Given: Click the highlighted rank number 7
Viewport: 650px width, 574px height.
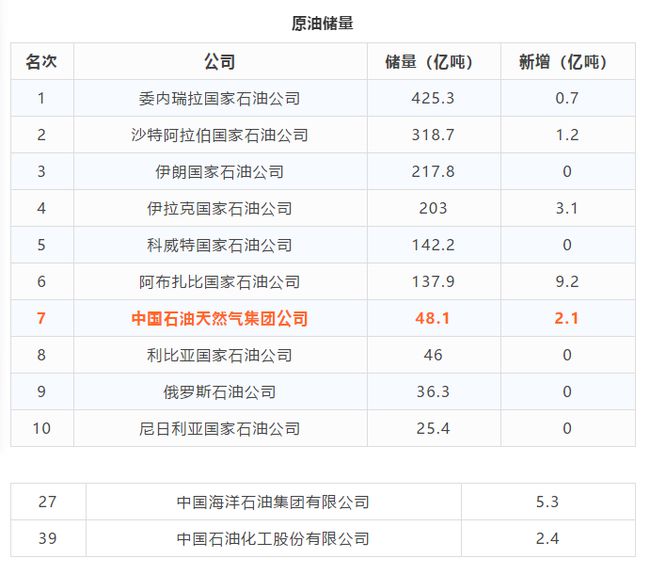Looking at the screenshot, I should point(41,318).
